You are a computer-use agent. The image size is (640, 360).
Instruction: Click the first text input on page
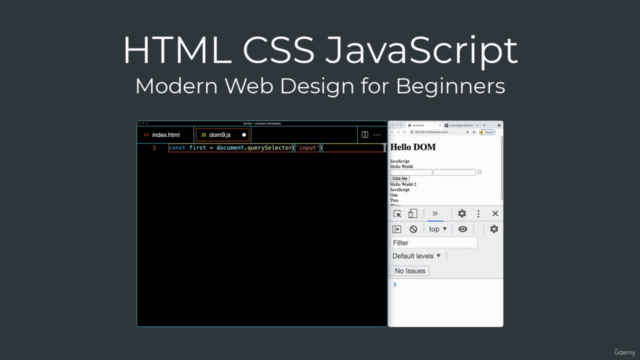coord(411,172)
